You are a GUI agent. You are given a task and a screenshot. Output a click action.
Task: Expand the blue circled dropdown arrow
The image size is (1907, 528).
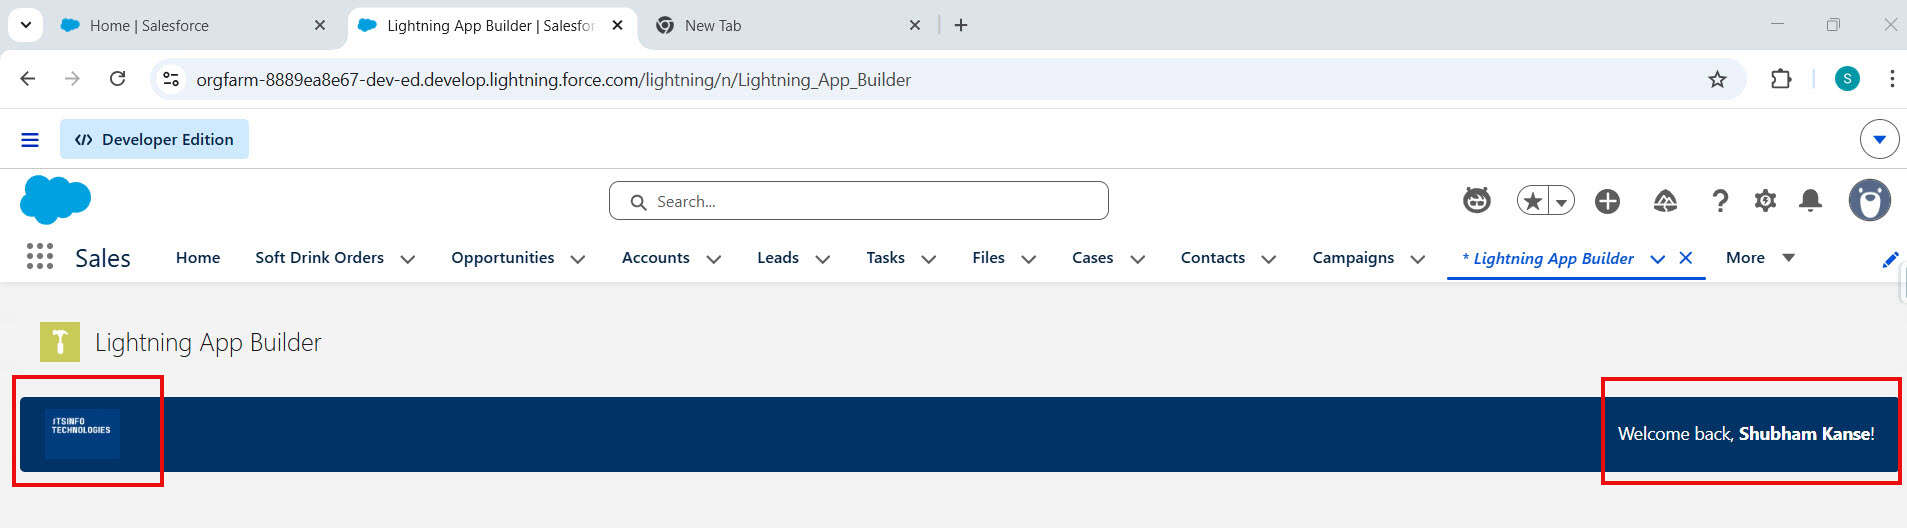coord(1879,139)
